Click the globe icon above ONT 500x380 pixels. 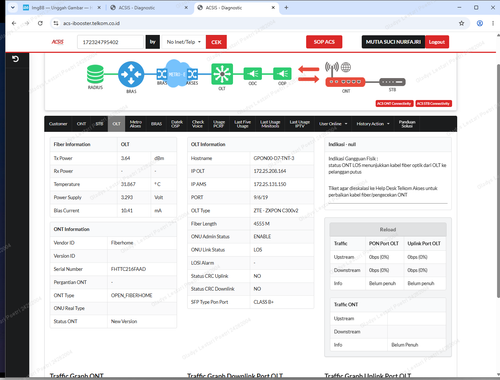point(346,67)
